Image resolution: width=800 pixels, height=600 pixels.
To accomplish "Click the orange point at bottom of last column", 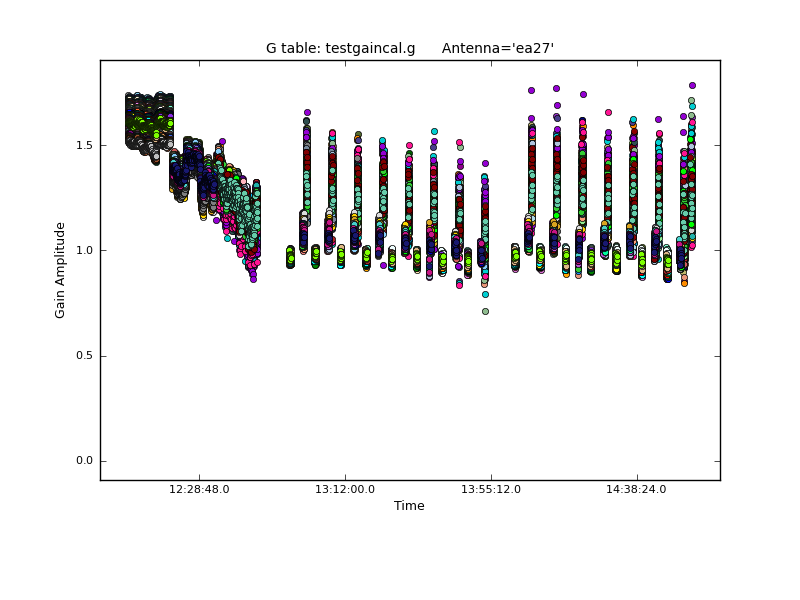I will tap(684, 283).
